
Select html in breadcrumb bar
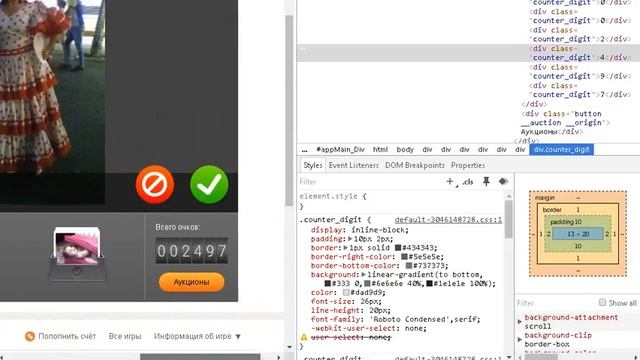(380, 150)
